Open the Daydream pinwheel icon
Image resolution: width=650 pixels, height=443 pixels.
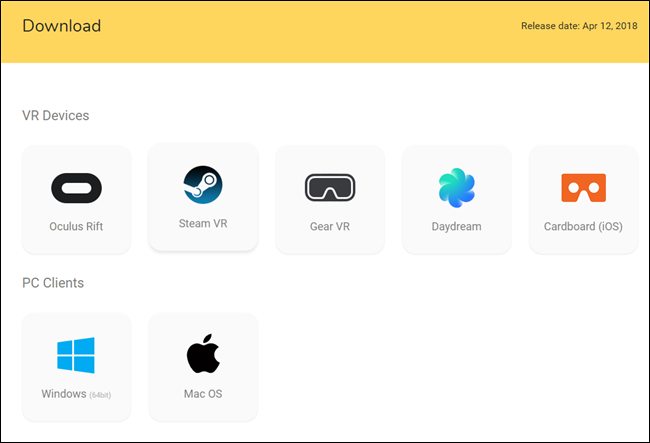pyautogui.click(x=457, y=188)
